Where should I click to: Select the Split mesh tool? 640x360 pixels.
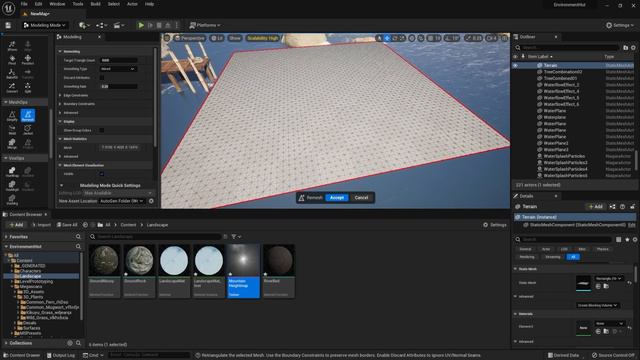point(28,87)
